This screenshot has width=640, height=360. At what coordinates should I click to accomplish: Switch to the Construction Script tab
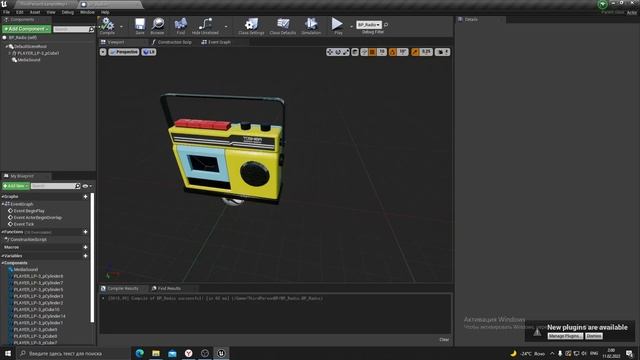[174, 42]
